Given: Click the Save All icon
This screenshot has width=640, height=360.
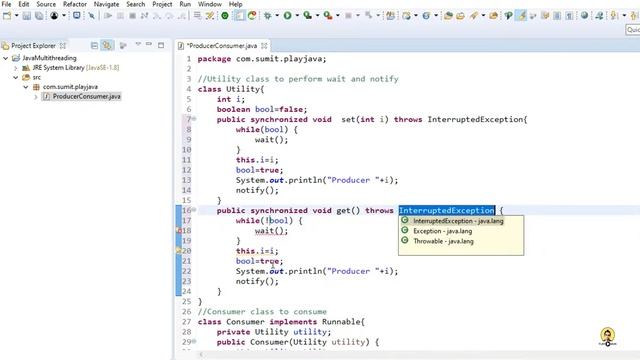Looking at the screenshot, I should 39,16.
